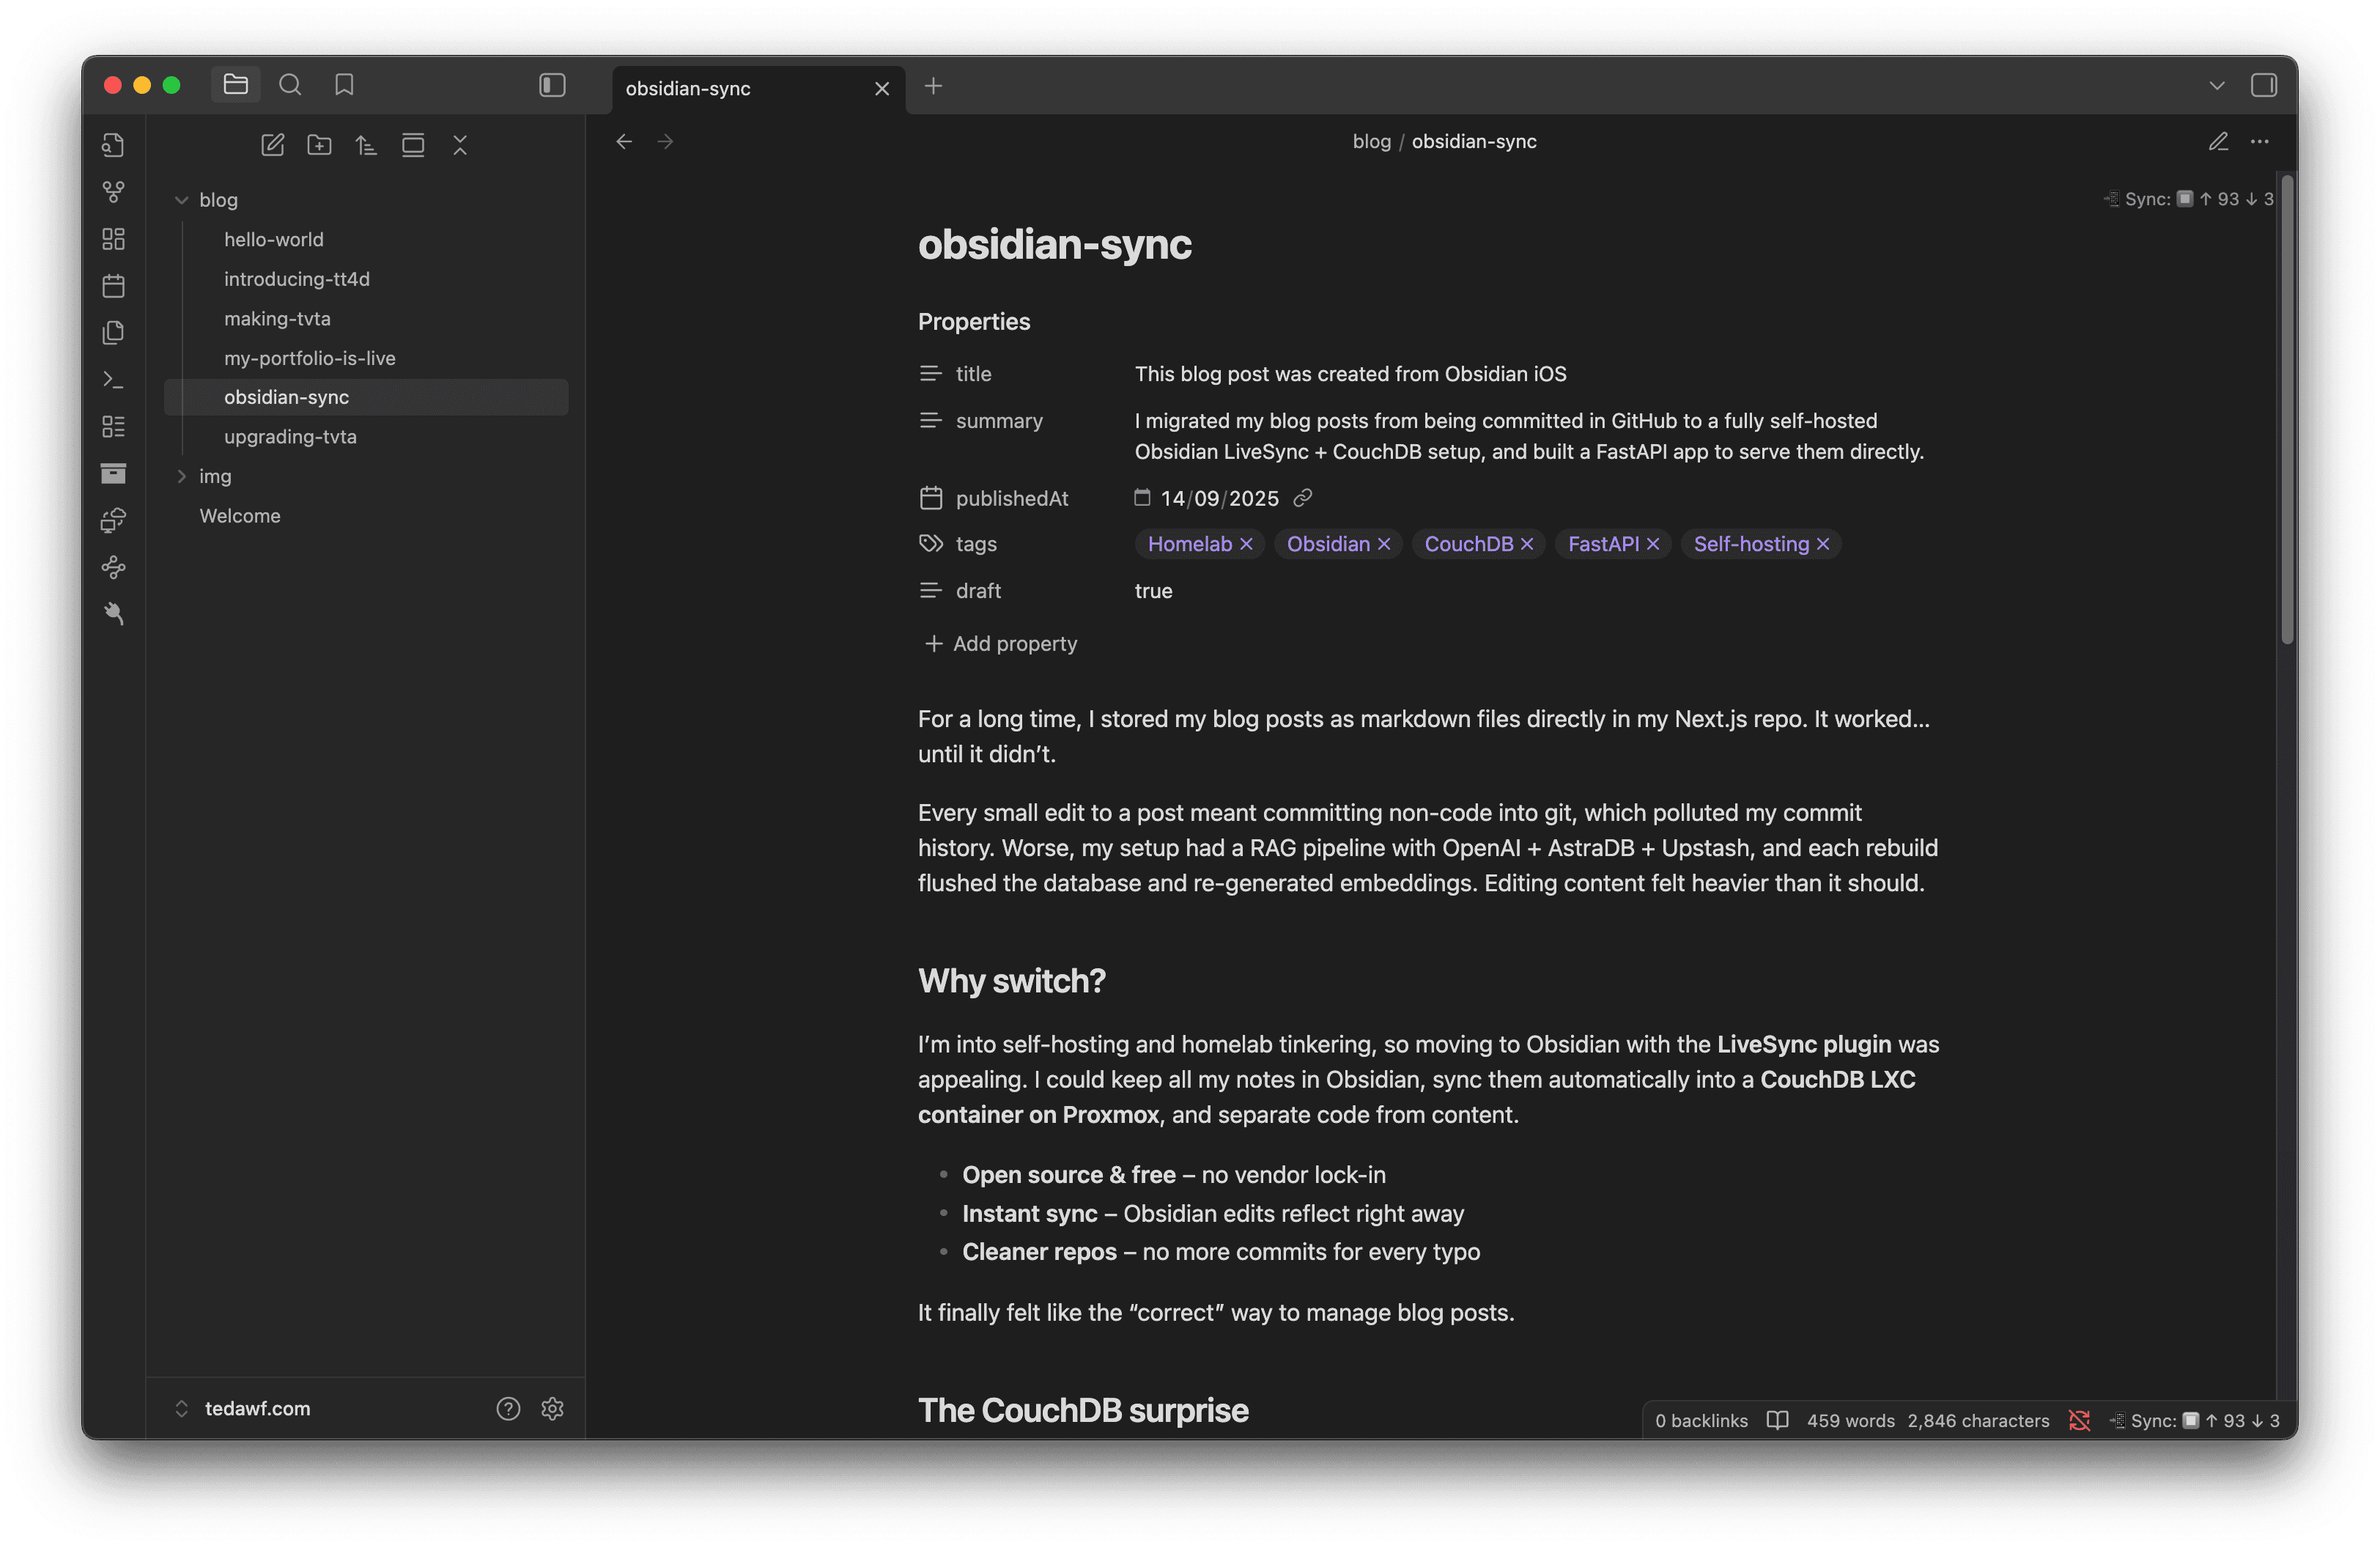Remove the CouchDB tag
The width and height of the screenshot is (2380, 1548).
pyautogui.click(x=1527, y=544)
